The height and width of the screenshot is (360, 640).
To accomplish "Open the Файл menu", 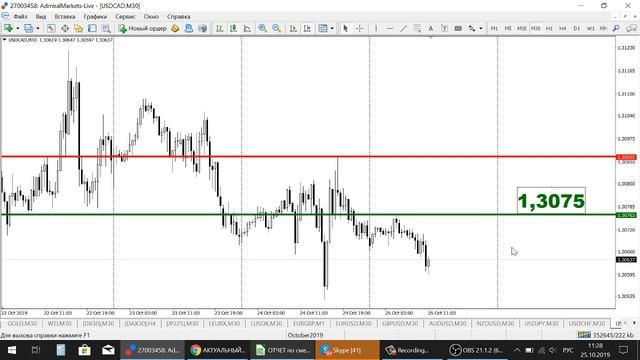I will tap(20, 17).
